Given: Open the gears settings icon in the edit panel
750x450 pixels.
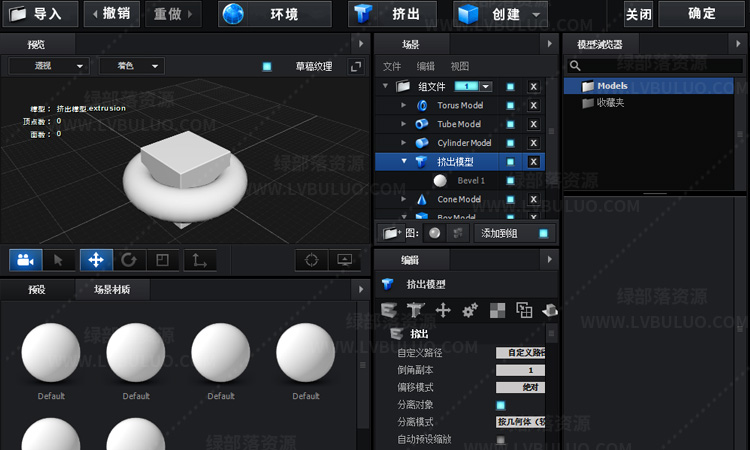Looking at the screenshot, I should [470, 310].
